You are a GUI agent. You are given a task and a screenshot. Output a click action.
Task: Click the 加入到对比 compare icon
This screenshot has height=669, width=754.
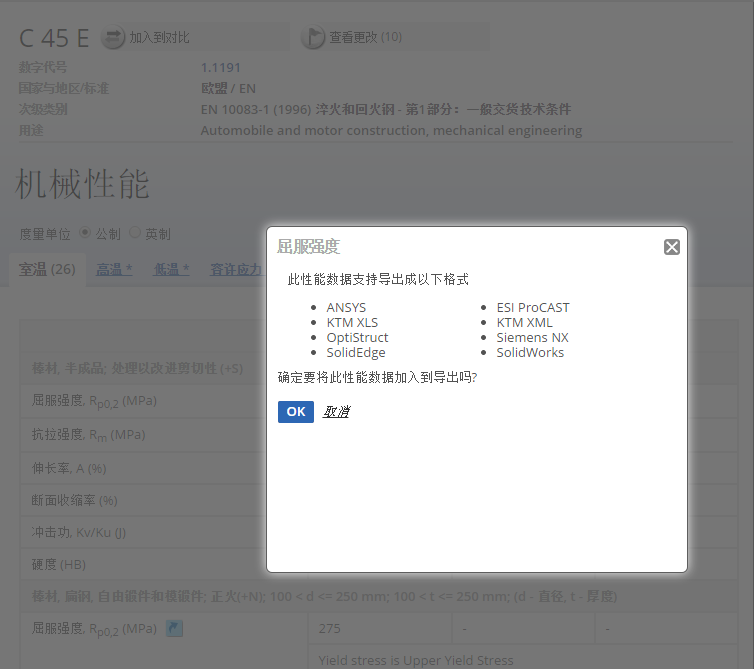tap(112, 38)
